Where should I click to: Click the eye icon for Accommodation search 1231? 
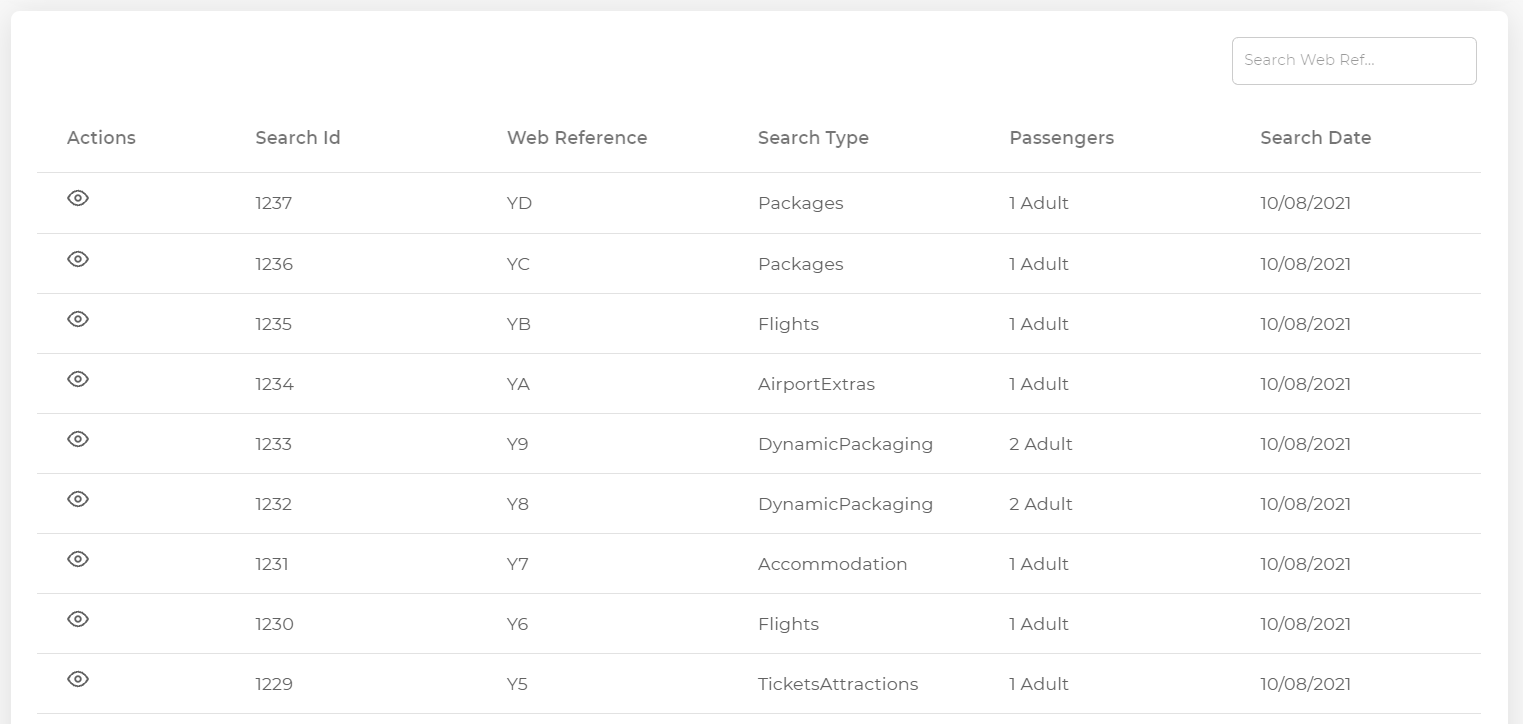click(x=78, y=559)
